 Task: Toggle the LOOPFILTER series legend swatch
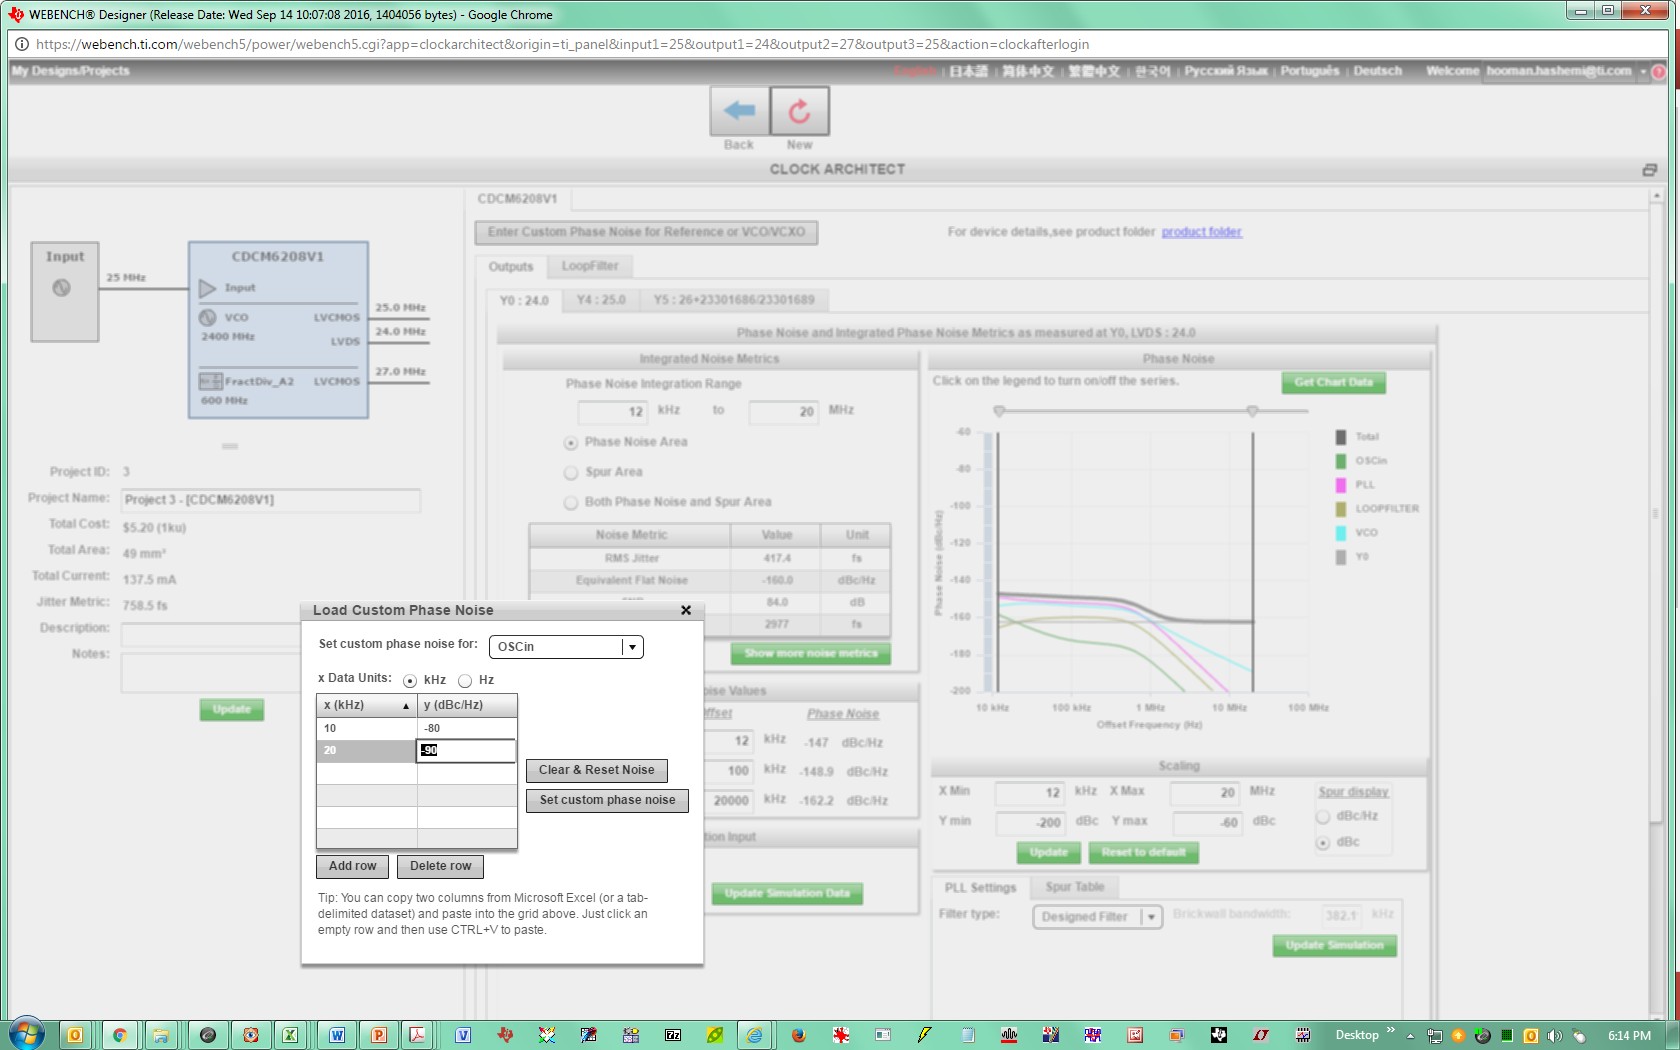point(1341,509)
